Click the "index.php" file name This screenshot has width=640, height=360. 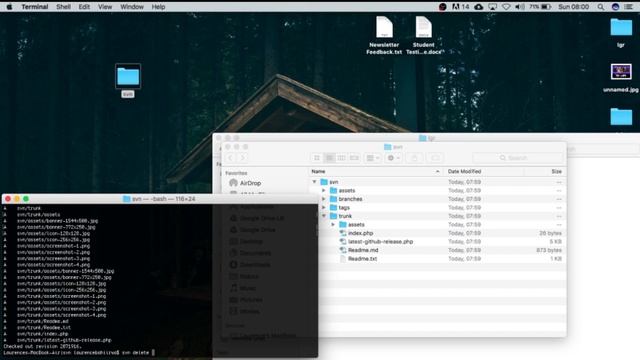point(360,233)
